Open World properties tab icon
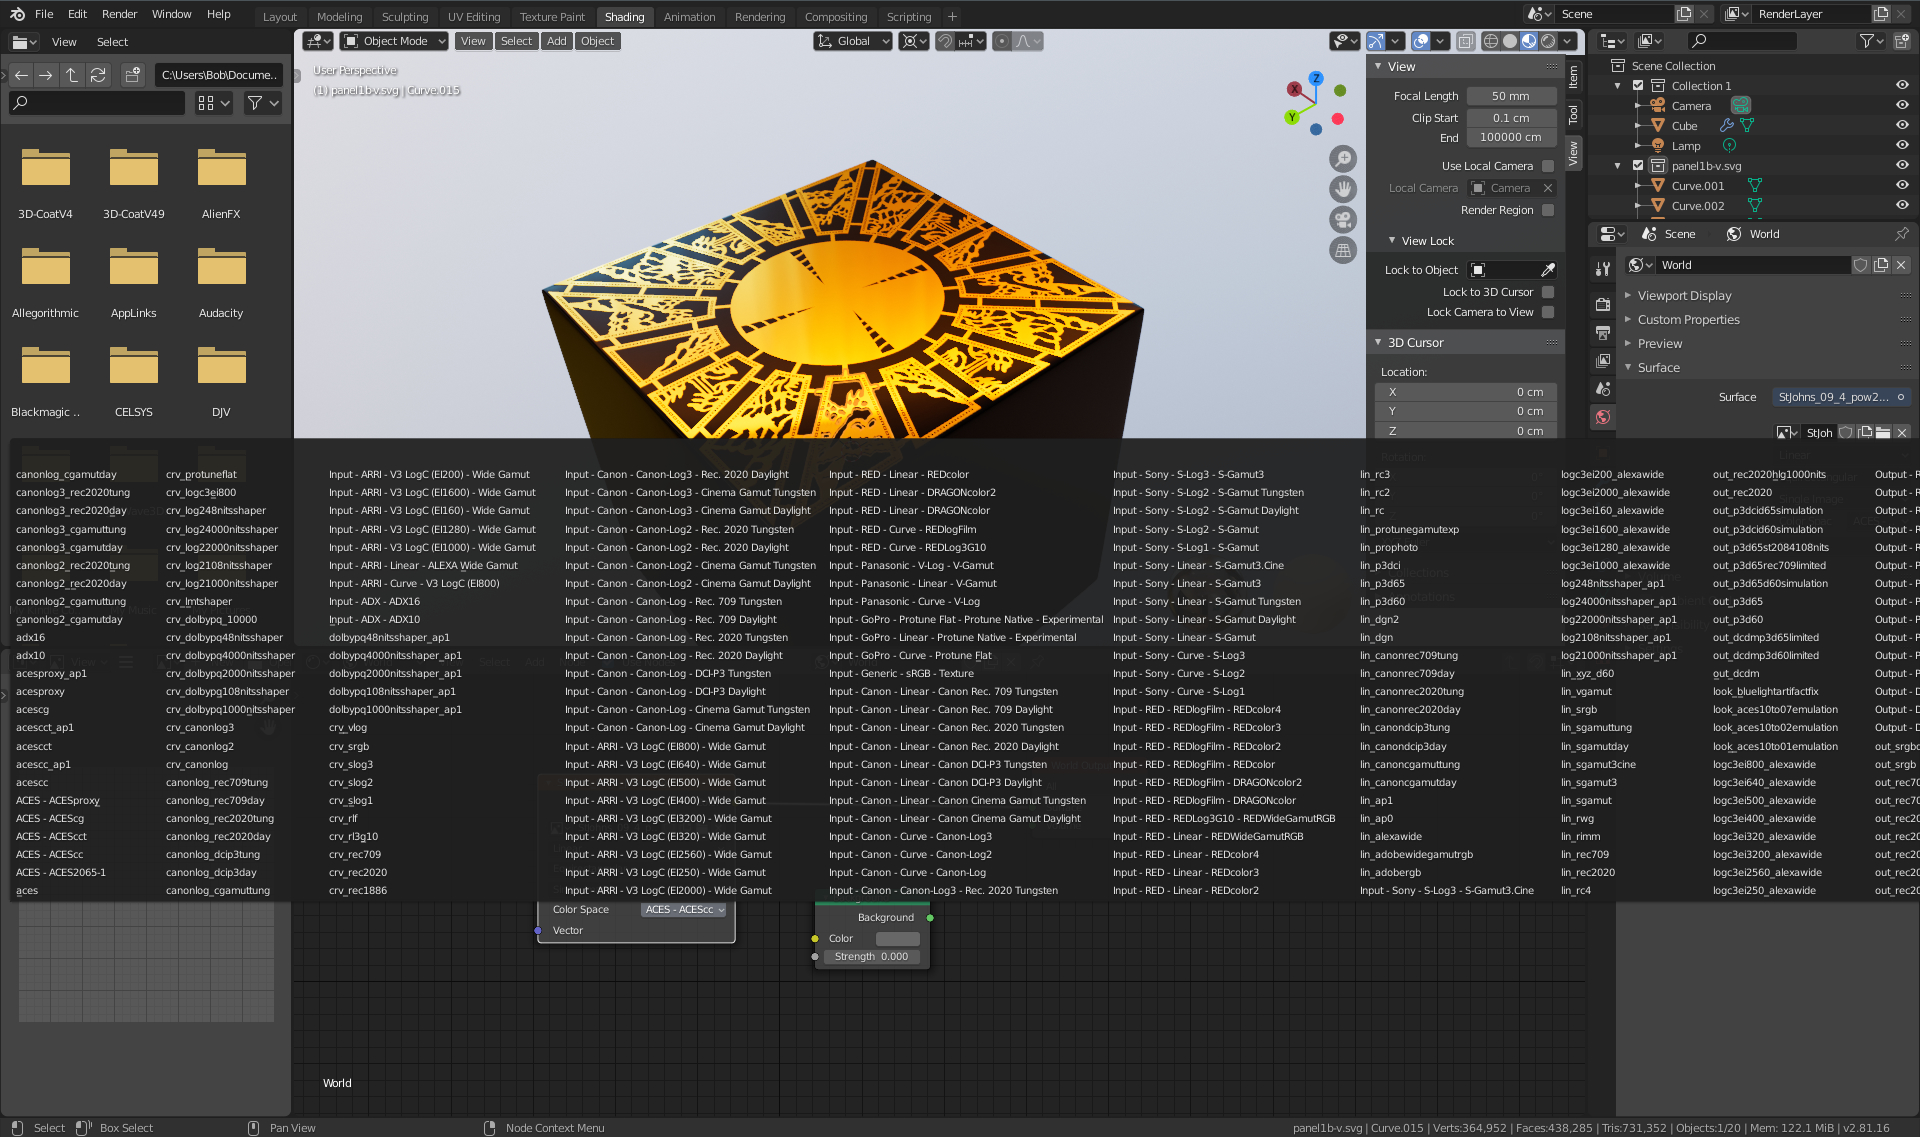This screenshot has width=1920, height=1137. [x=1603, y=417]
